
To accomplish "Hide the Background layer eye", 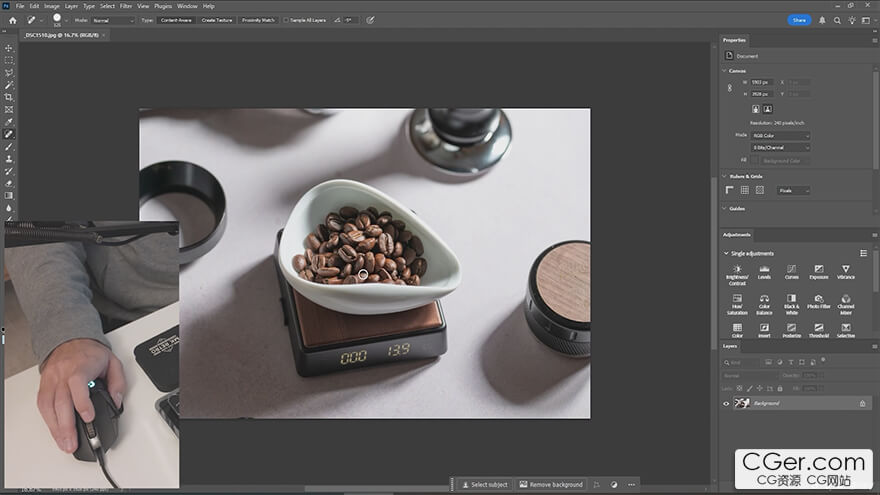I will tap(726, 404).
